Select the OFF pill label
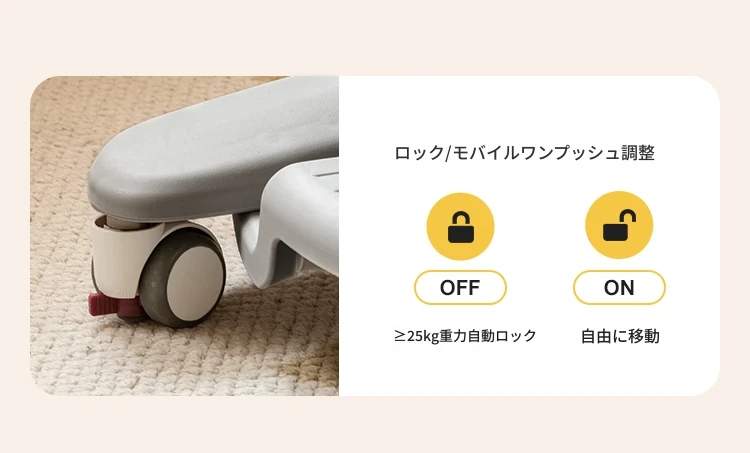 pyautogui.click(x=460, y=288)
